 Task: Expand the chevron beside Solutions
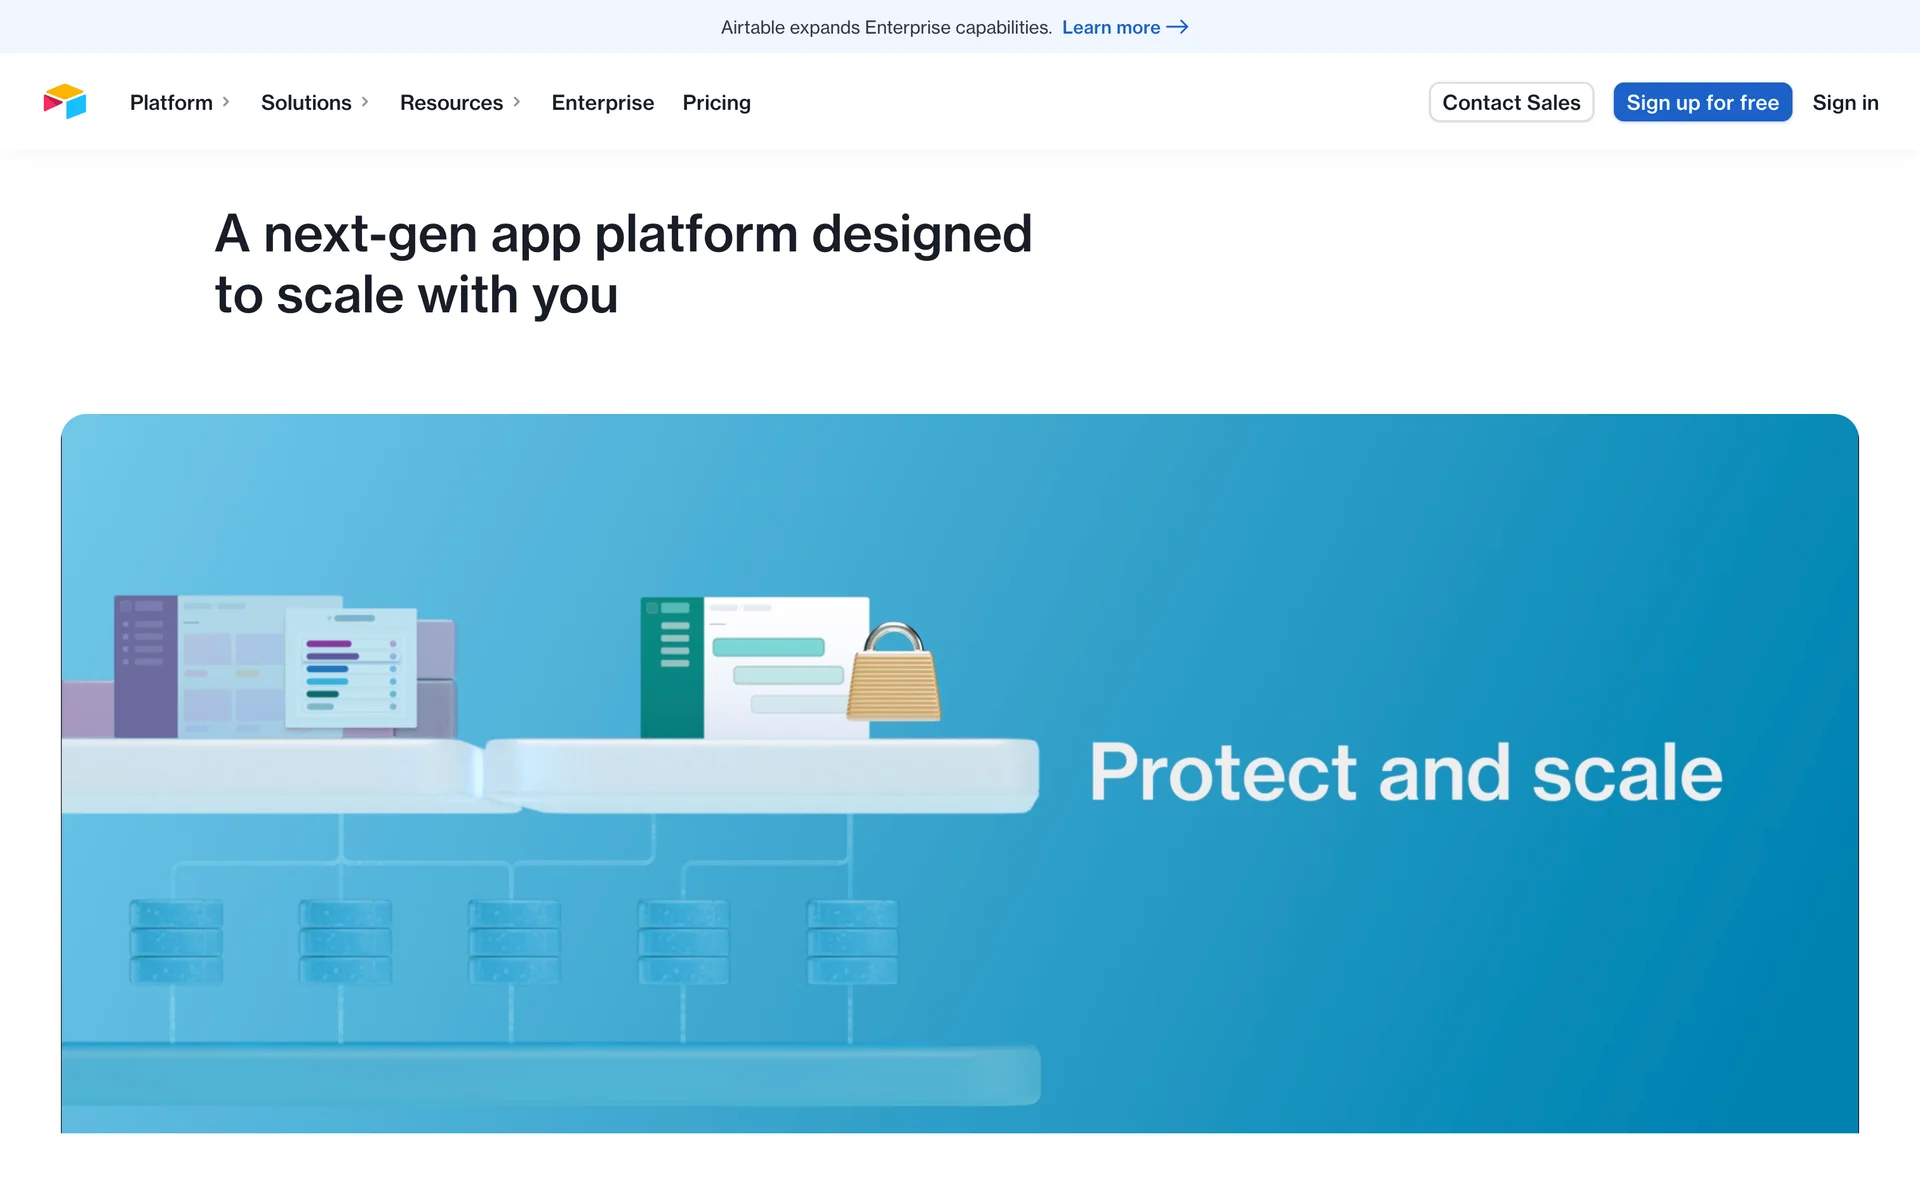(x=365, y=102)
